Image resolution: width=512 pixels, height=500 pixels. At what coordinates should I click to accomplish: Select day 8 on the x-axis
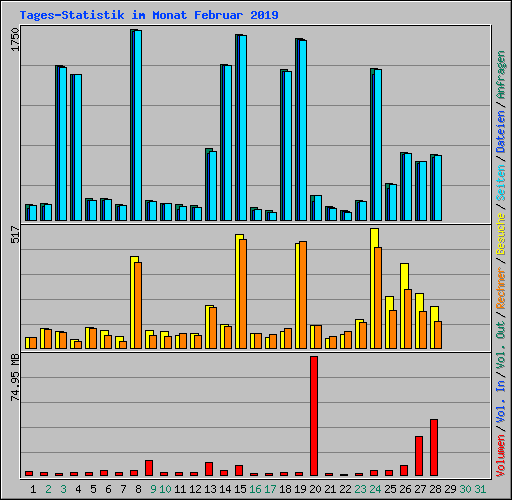click(138, 489)
